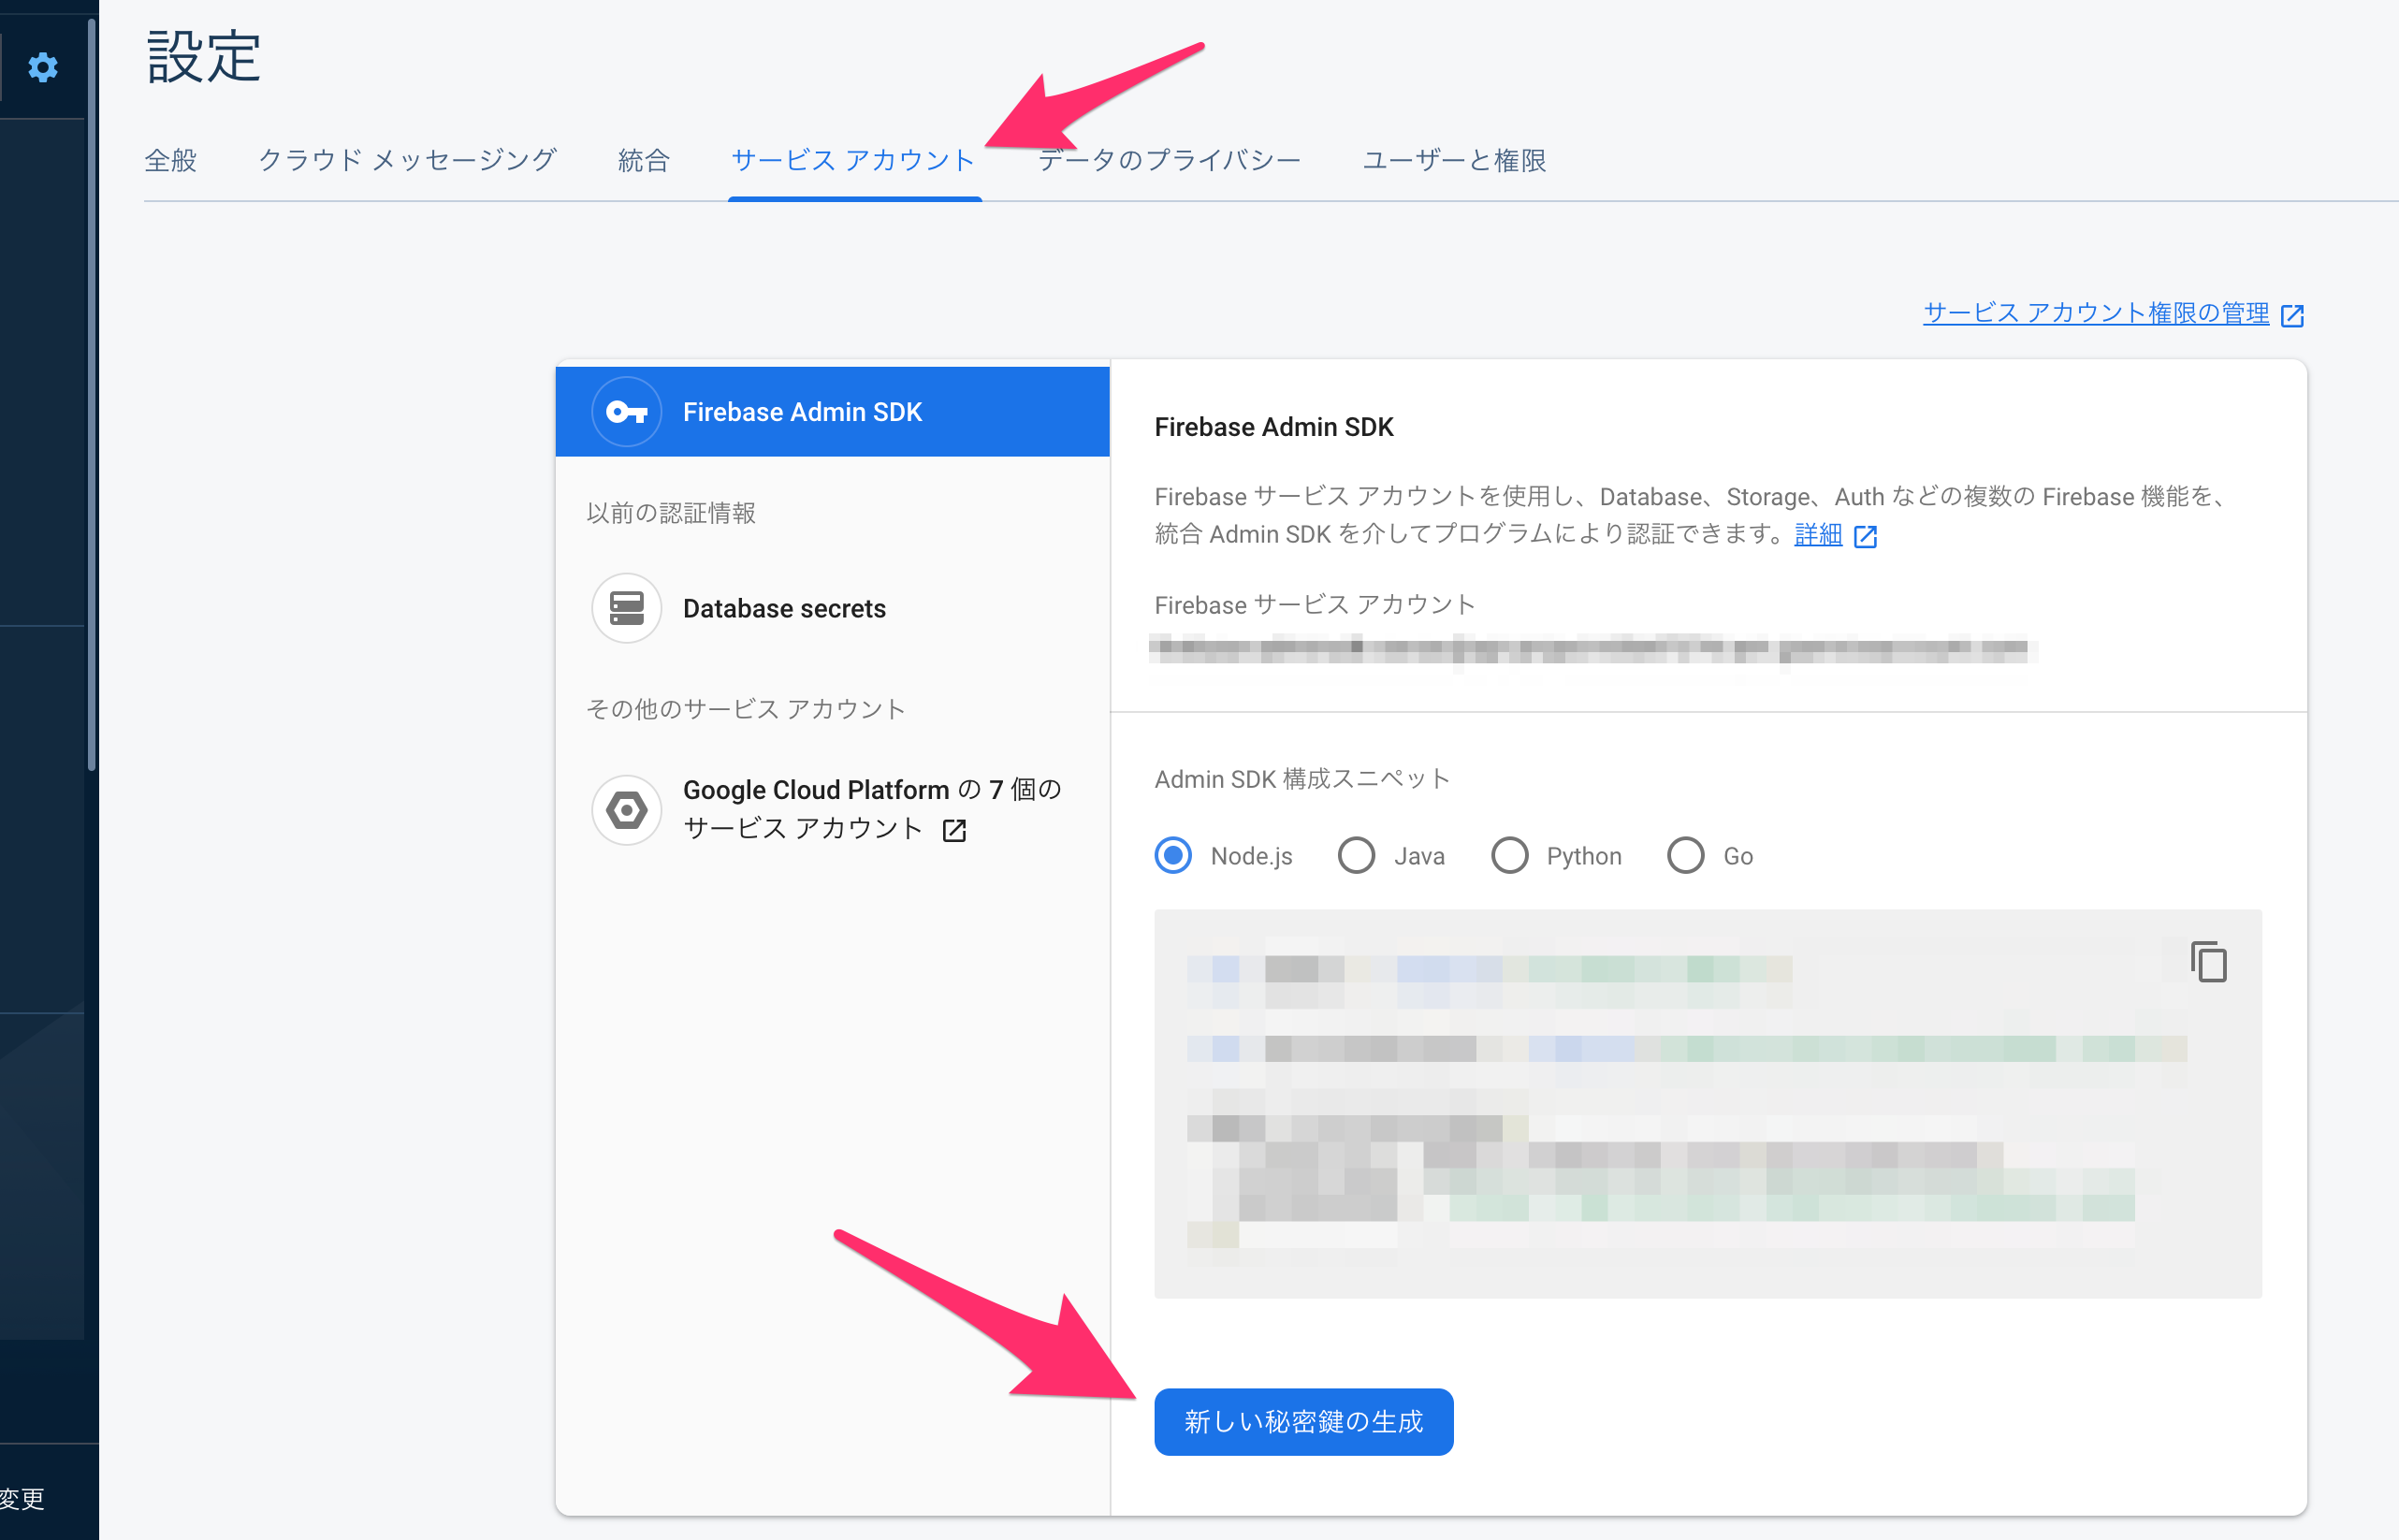Click the Firebase Admin SDK key icon
2399x1540 pixels.
[x=626, y=412]
